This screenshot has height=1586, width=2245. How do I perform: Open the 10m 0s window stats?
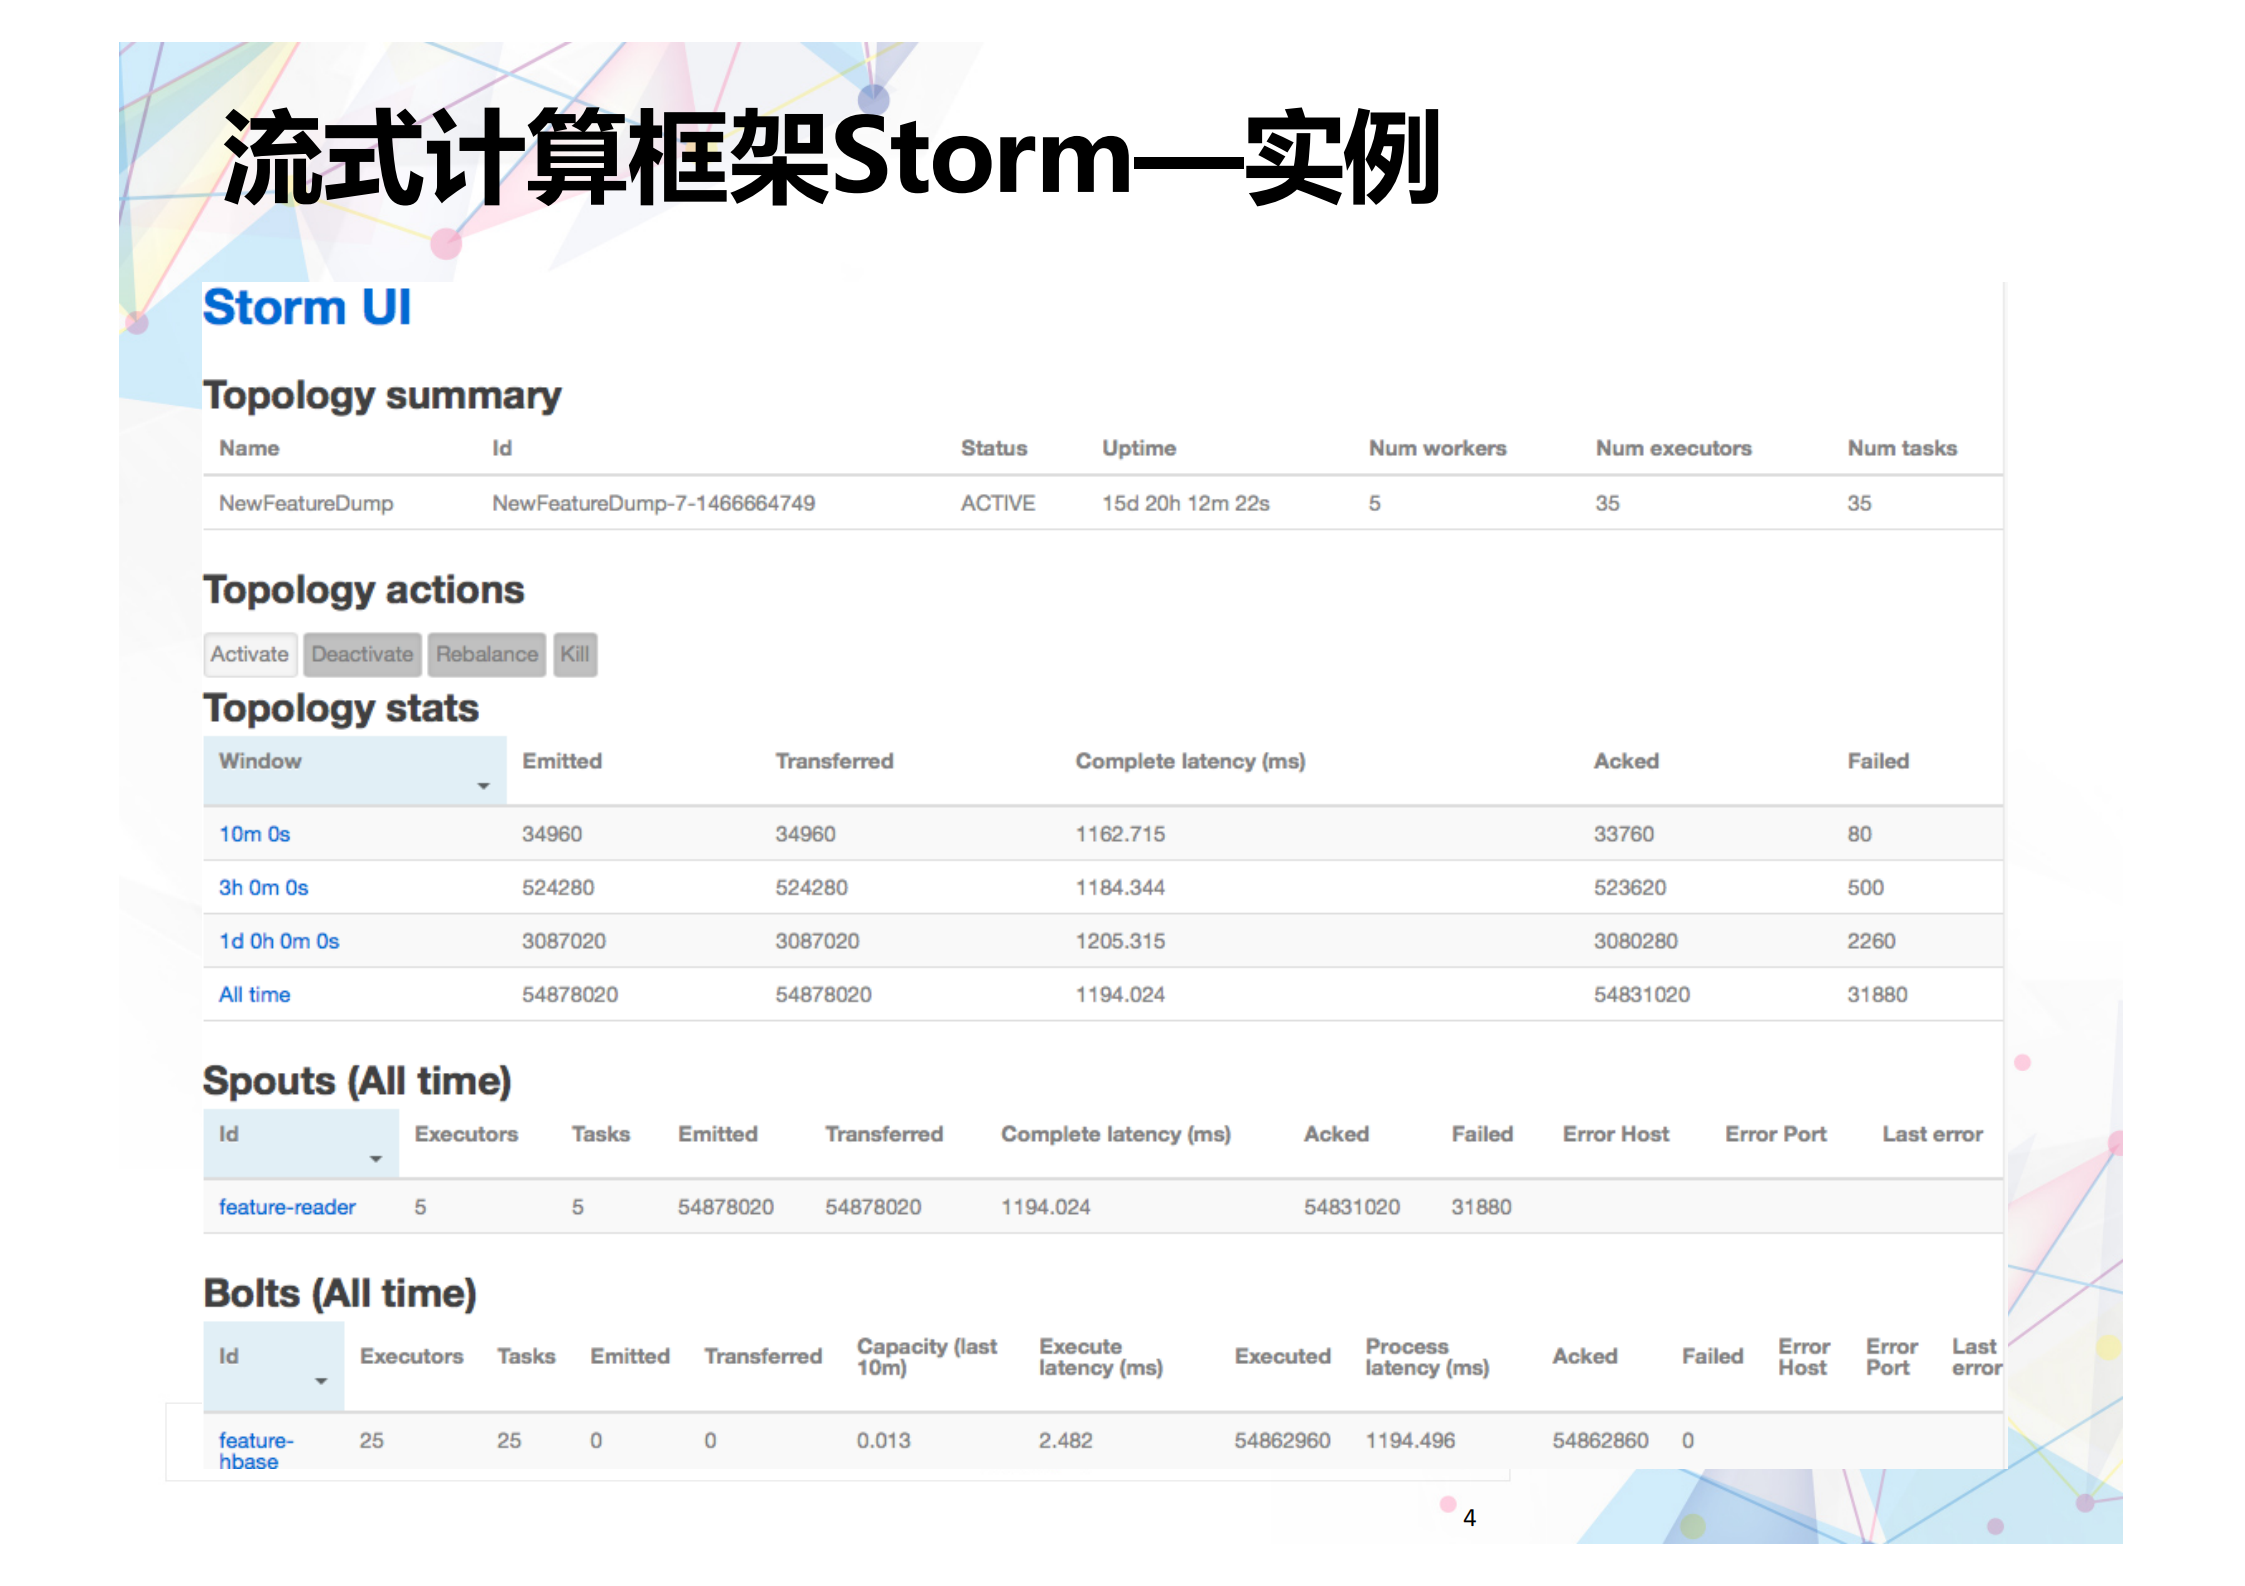(x=254, y=834)
